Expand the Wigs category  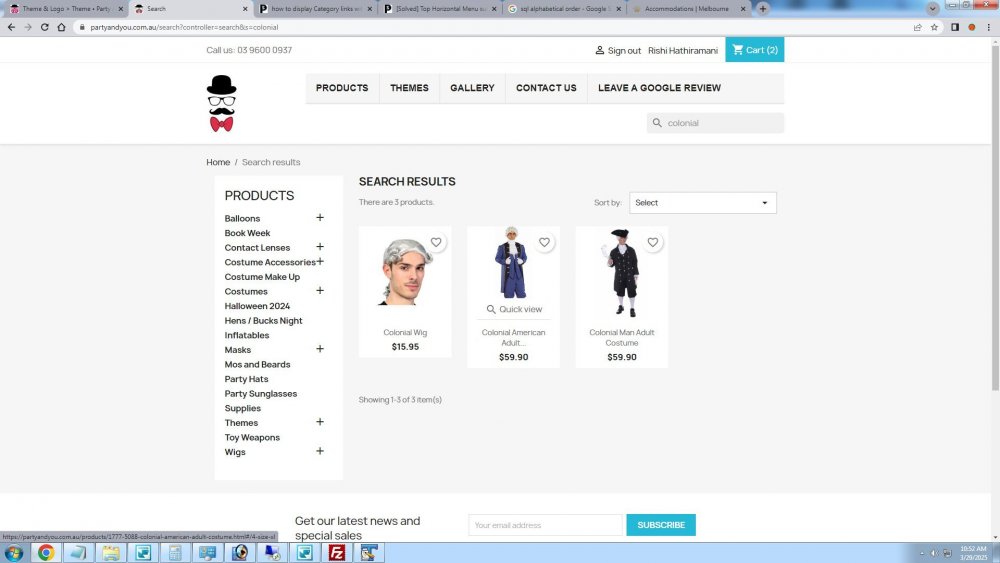pos(320,451)
